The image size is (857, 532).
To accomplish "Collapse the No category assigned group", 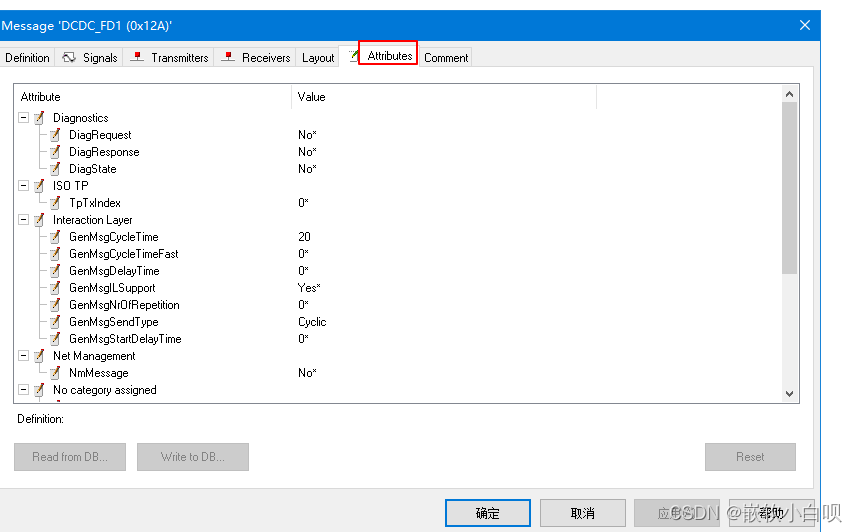I will coord(24,390).
